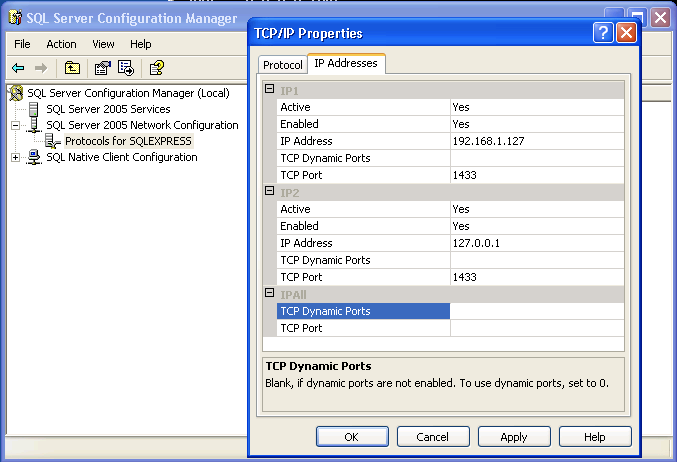Click the IP1 TCP Port value 1433
The width and height of the screenshot is (677, 462).
[537, 175]
